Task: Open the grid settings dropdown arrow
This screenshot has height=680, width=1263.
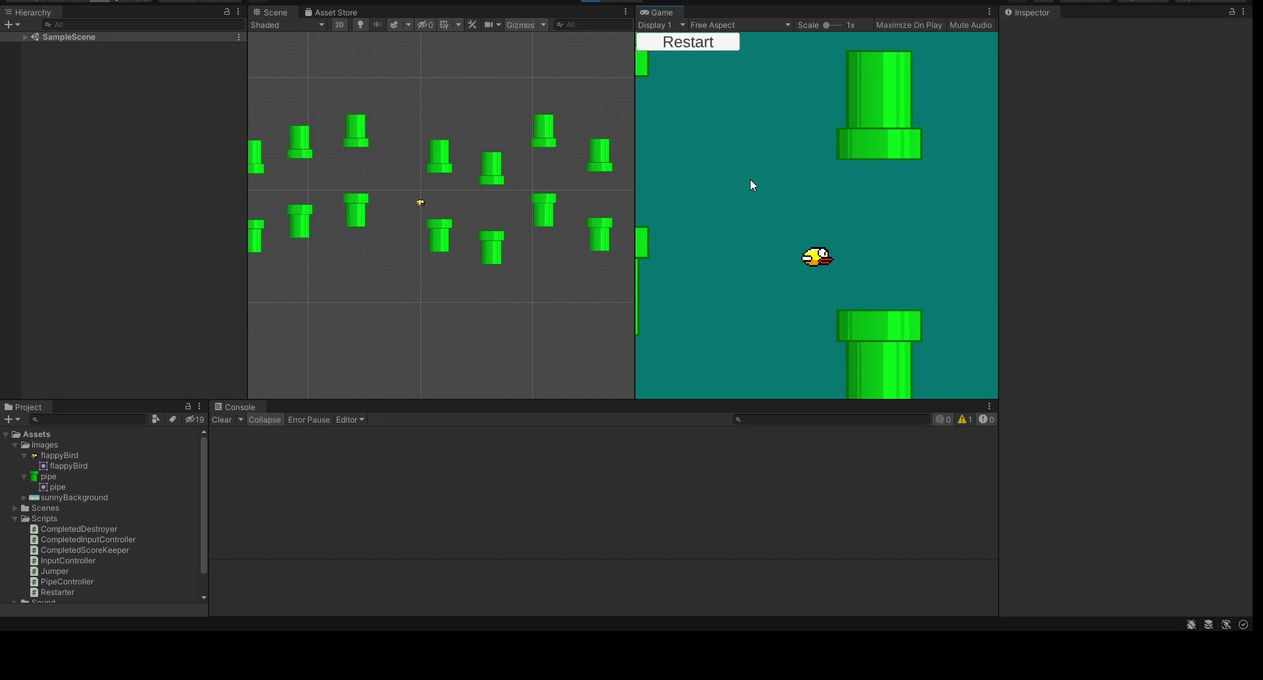Action: tap(458, 25)
